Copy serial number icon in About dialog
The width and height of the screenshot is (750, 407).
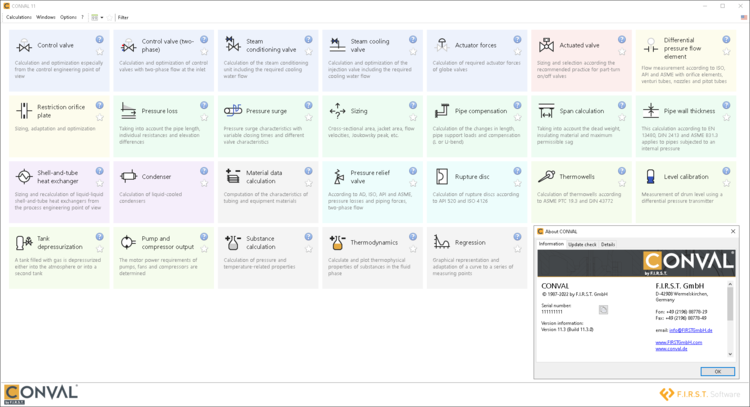604,310
